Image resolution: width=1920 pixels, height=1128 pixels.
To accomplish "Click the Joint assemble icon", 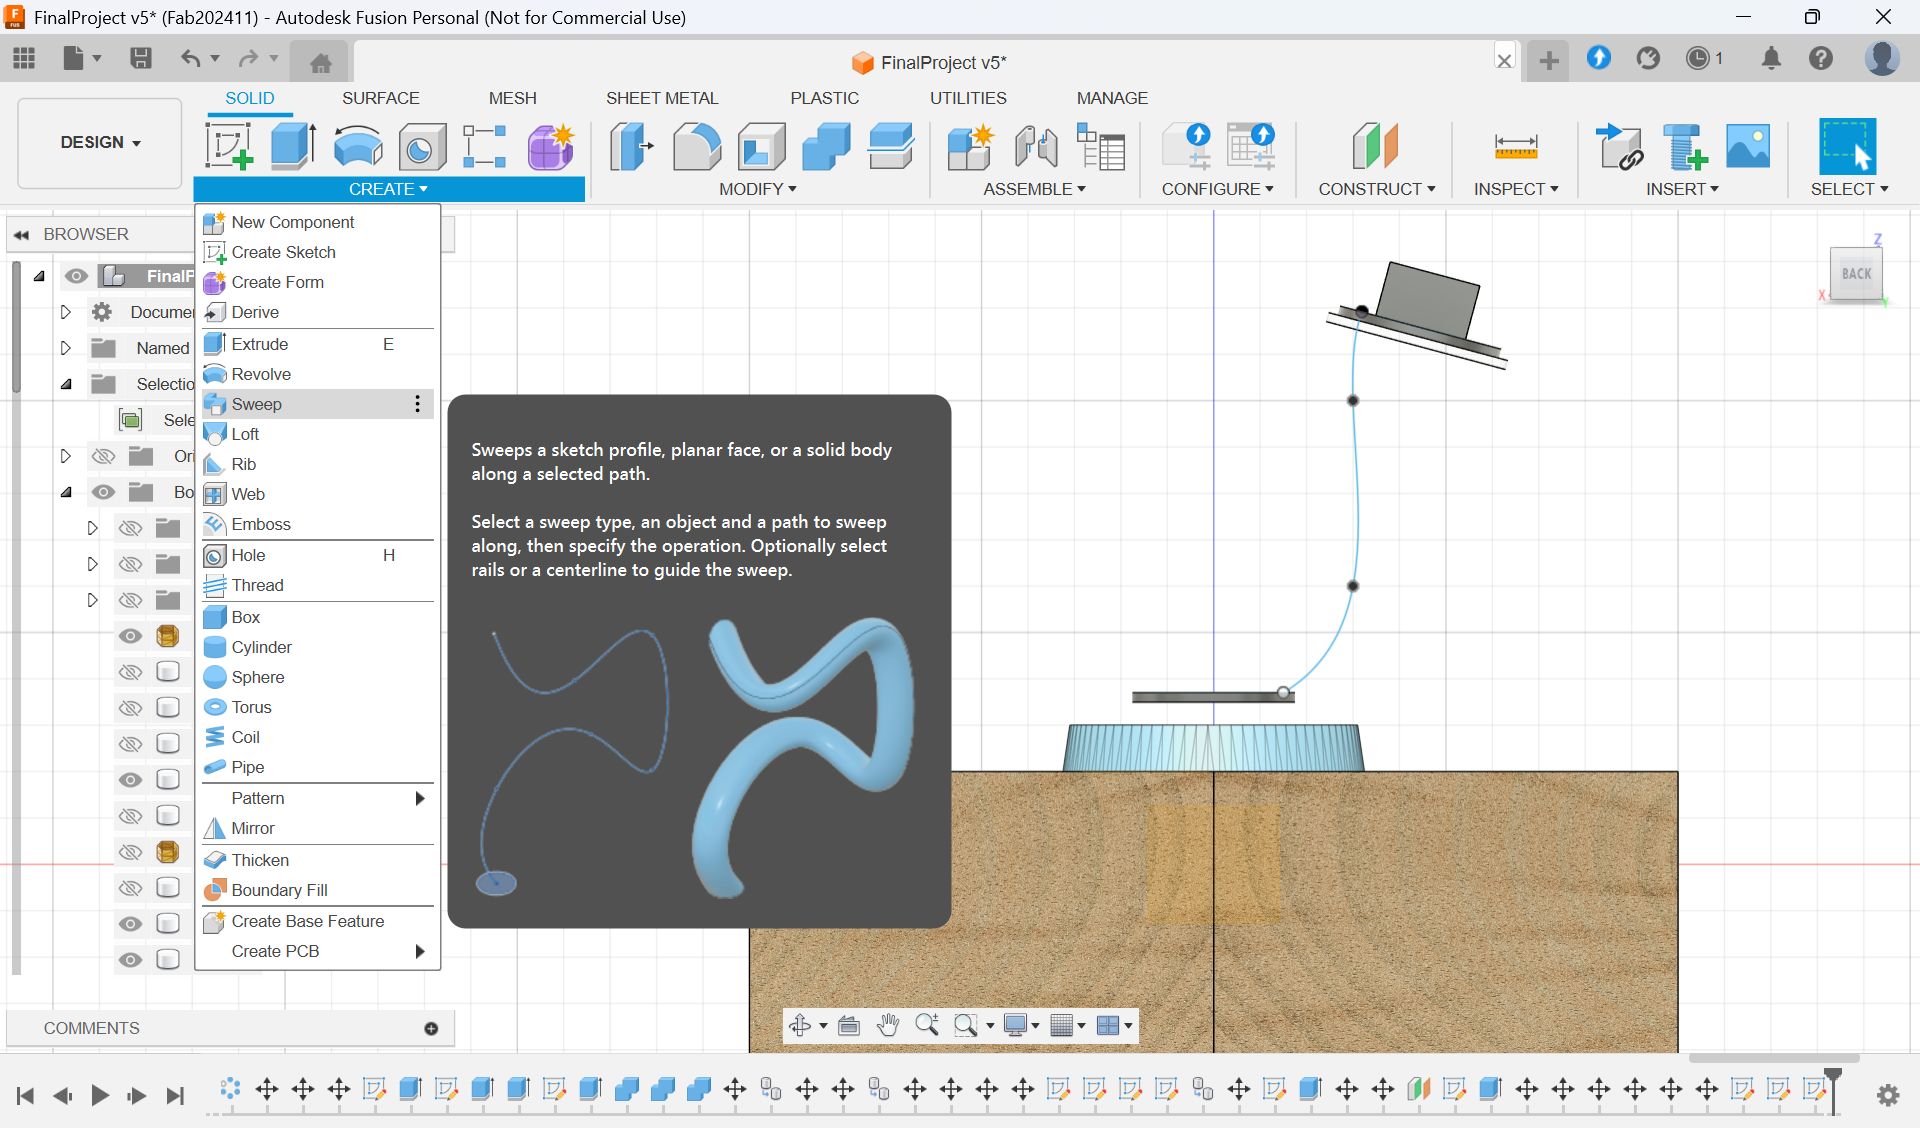I will pyautogui.click(x=1036, y=146).
